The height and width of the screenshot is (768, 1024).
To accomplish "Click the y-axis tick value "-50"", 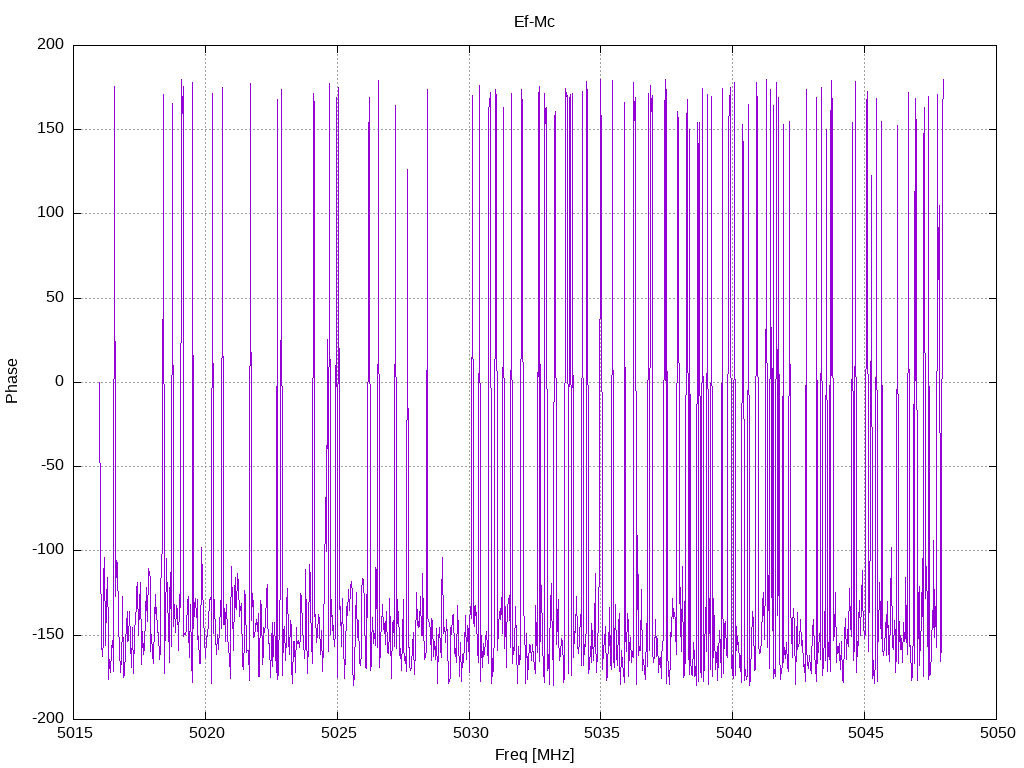I will 53,466.
